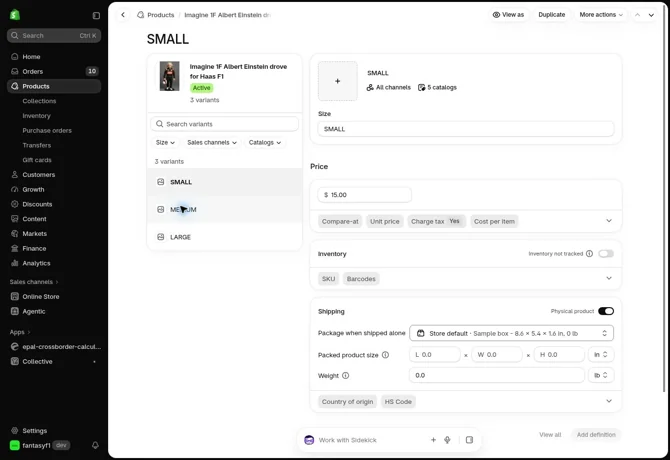Click the epal-crossborder-calcul app icon
The width and height of the screenshot is (670, 460).
pyautogui.click(x=15, y=346)
